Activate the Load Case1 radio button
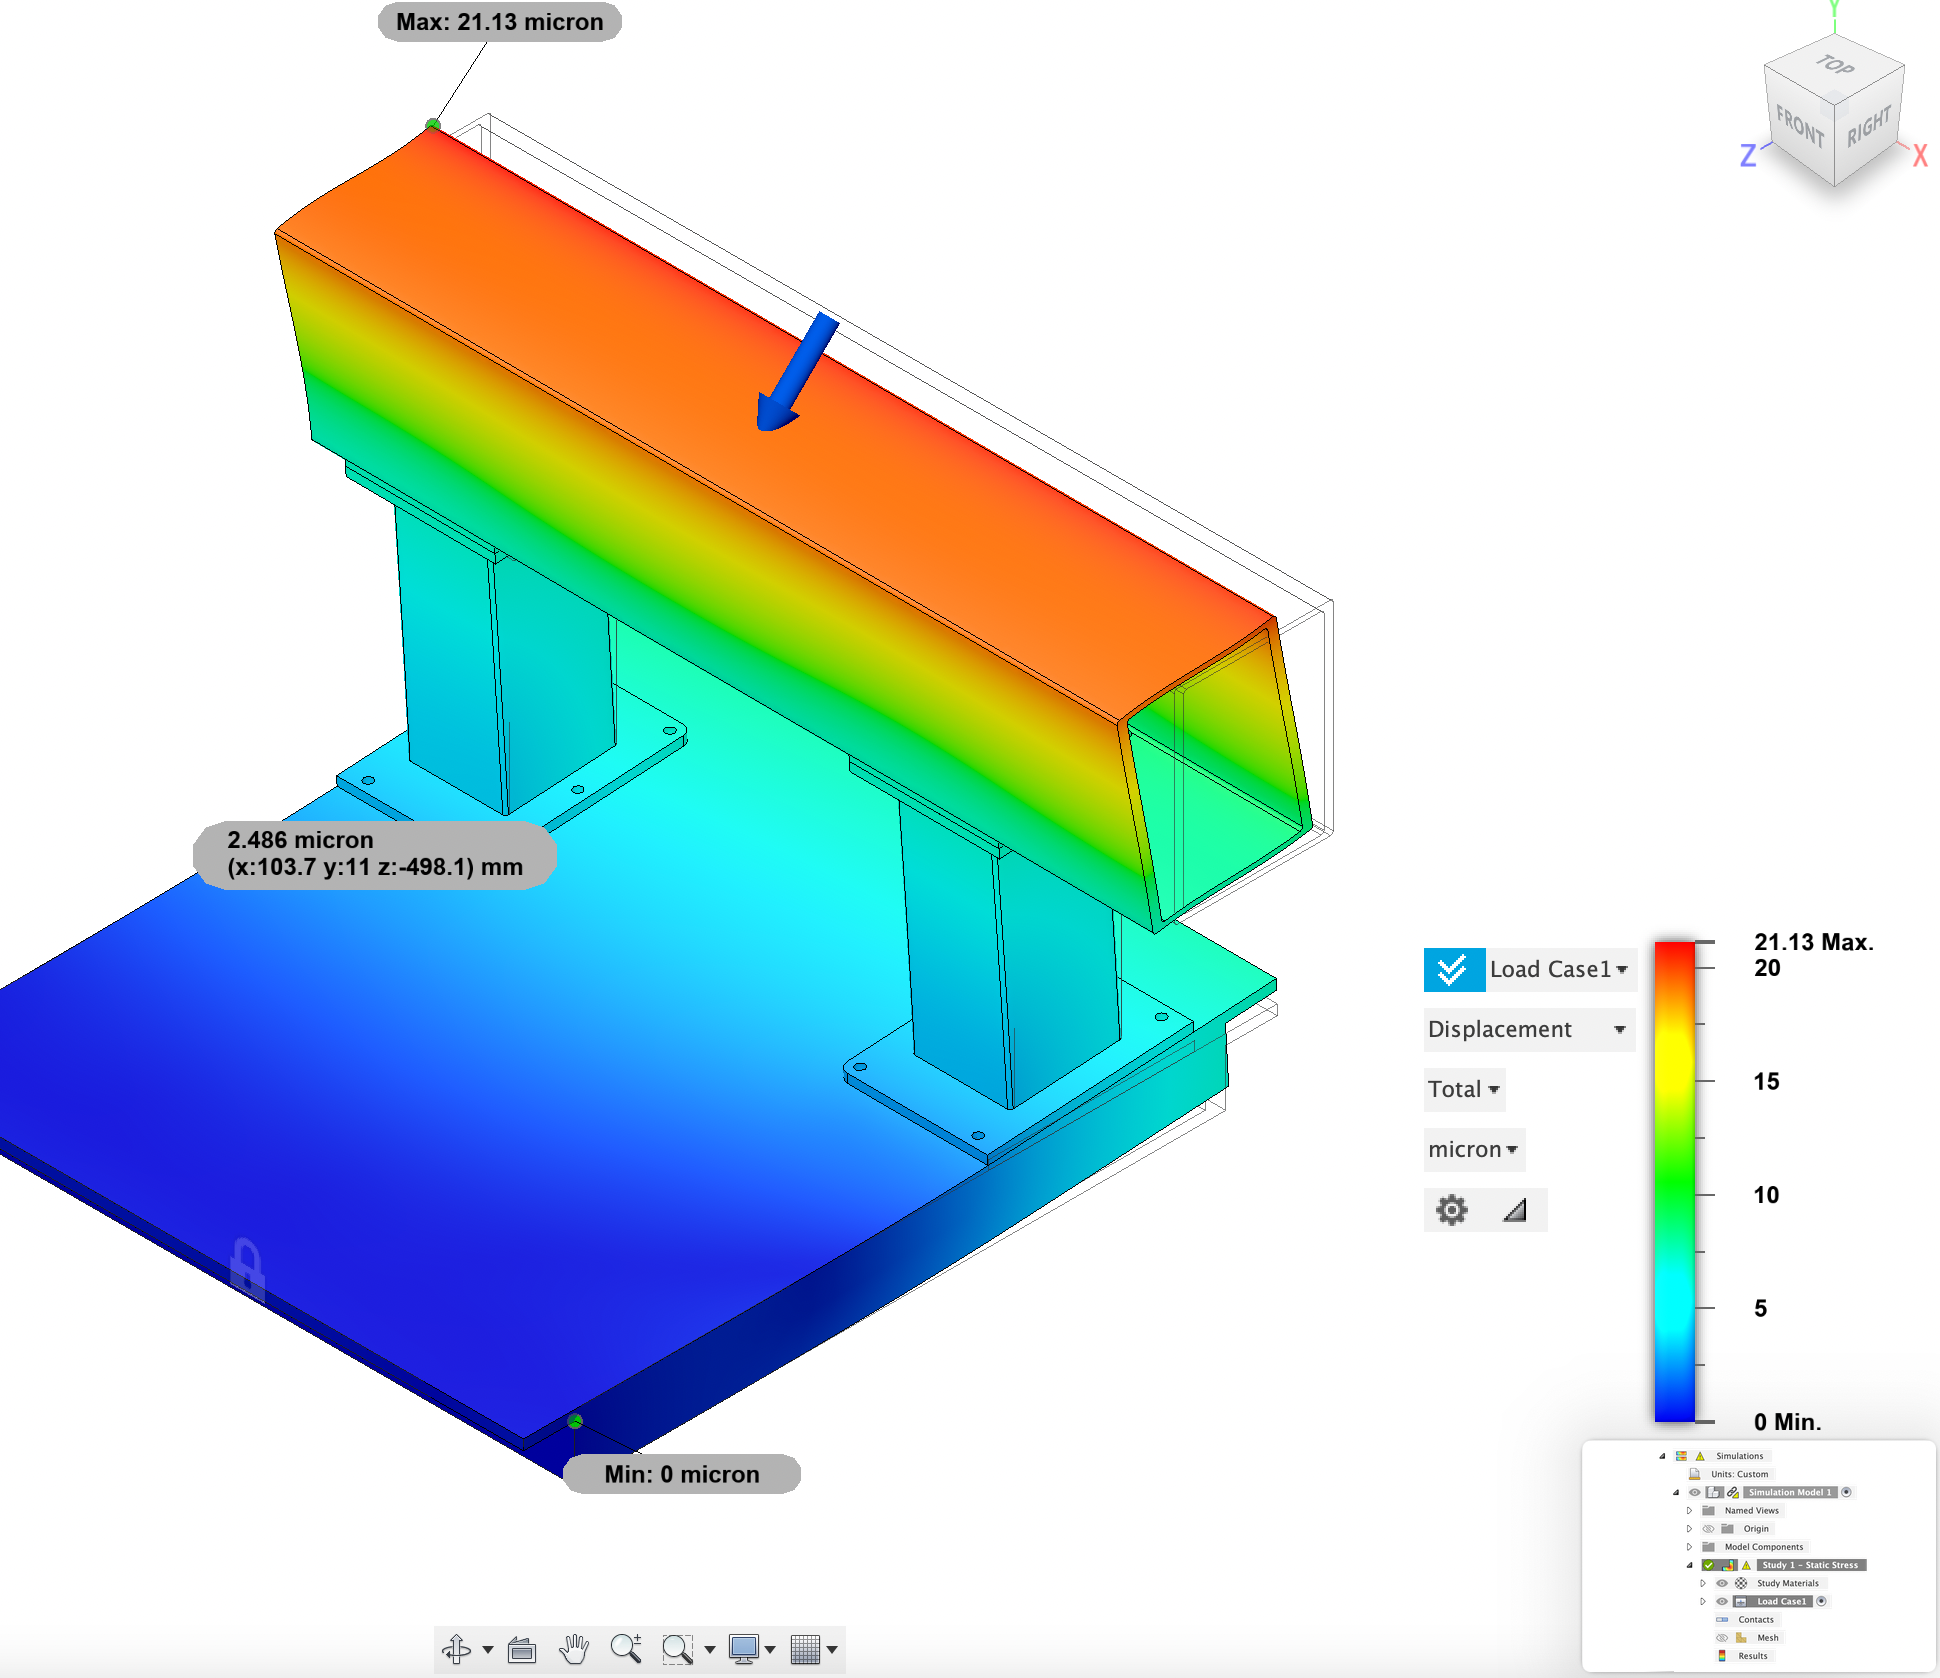 point(1821,1601)
